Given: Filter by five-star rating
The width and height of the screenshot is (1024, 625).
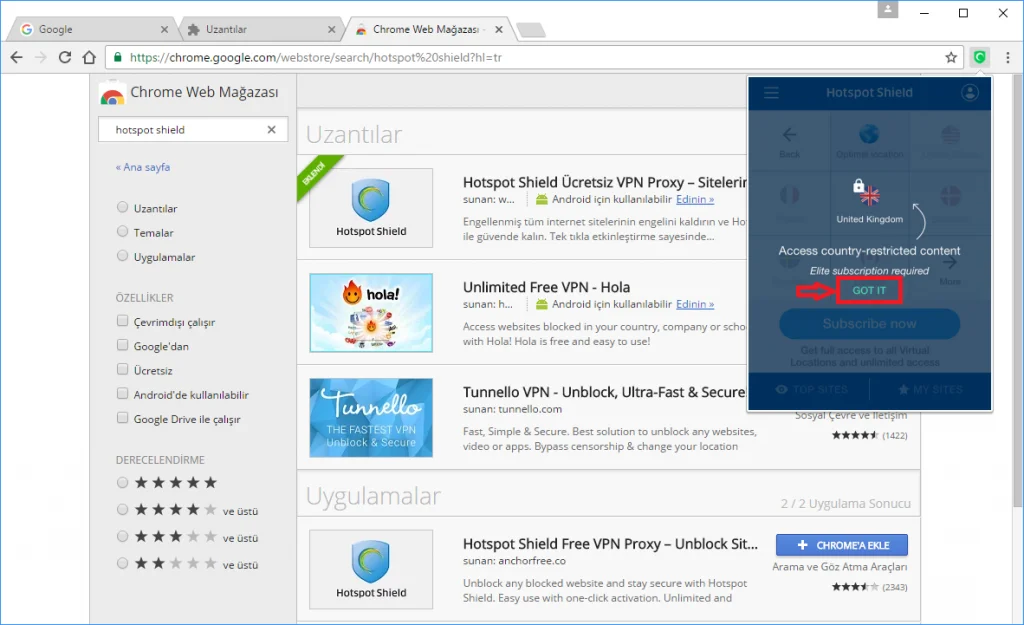Looking at the screenshot, I should point(123,482).
